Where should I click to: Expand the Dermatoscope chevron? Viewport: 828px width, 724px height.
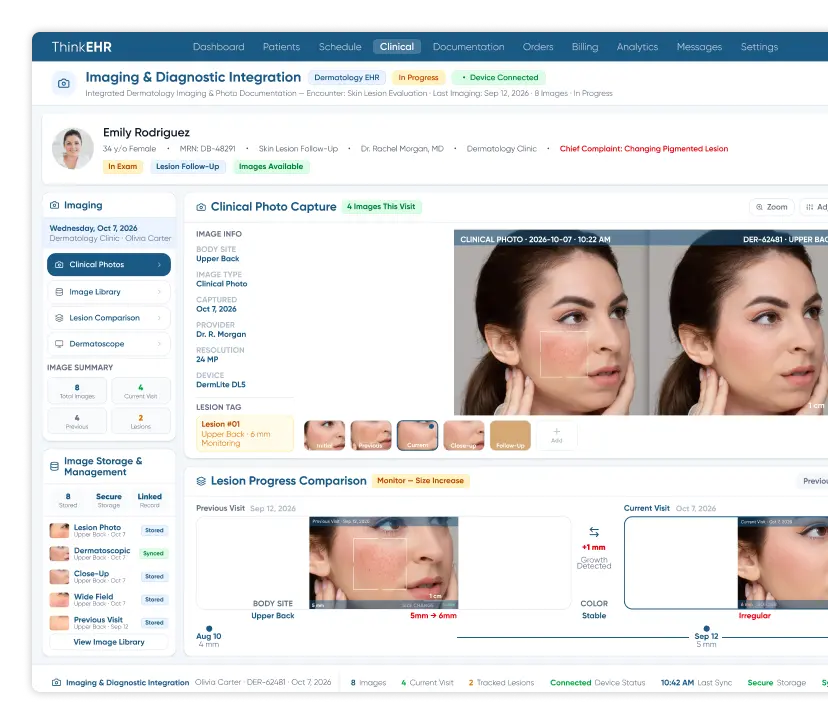[159, 344]
